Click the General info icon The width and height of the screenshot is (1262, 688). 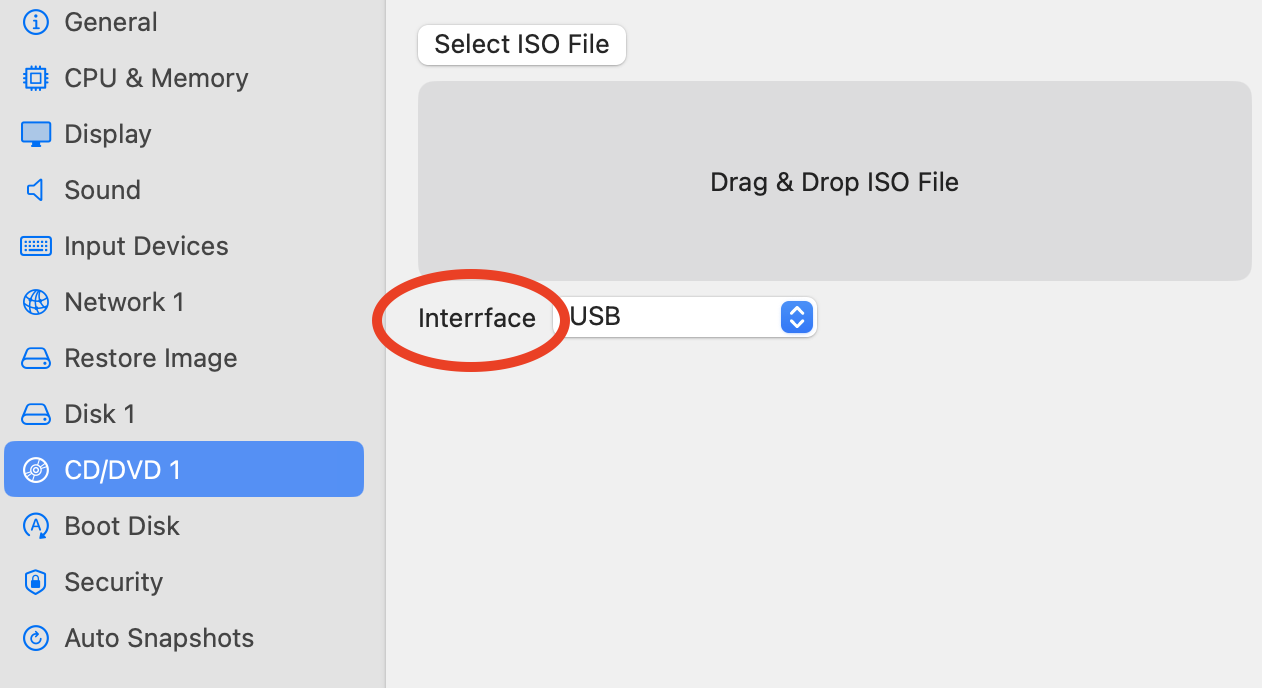[x=36, y=22]
